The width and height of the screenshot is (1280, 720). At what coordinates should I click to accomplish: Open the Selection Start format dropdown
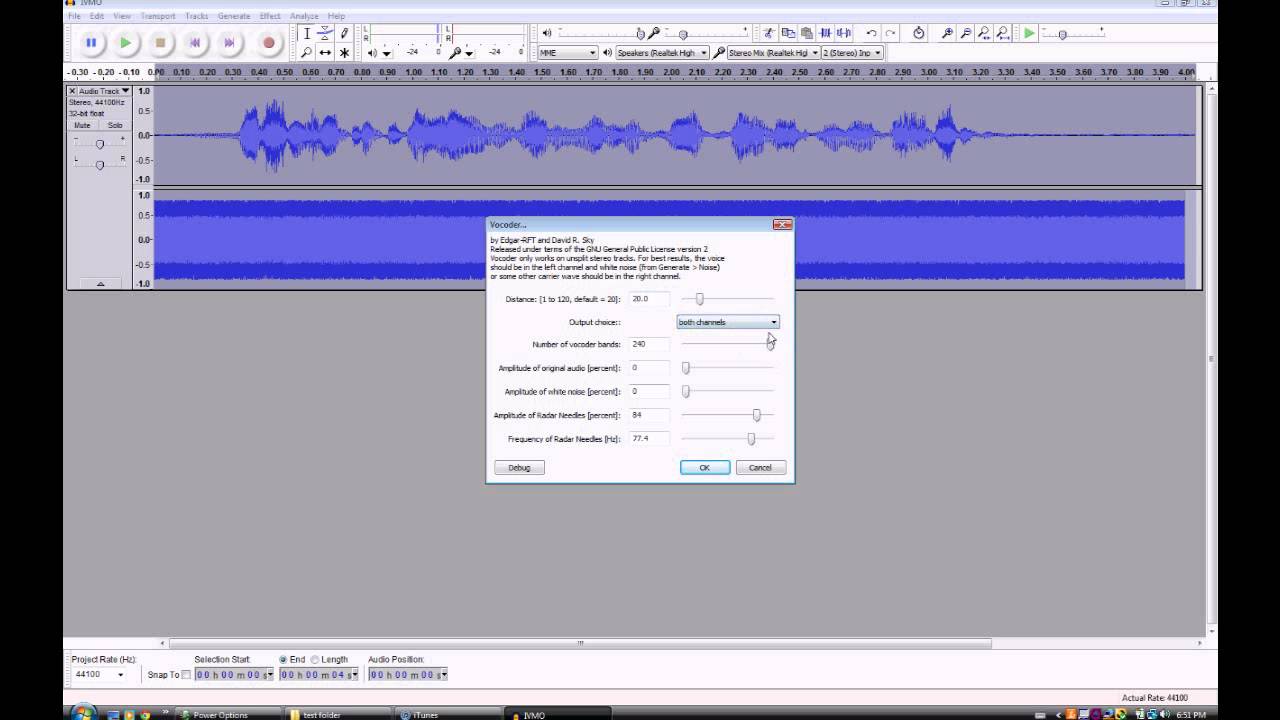pyautogui.click(x=269, y=675)
